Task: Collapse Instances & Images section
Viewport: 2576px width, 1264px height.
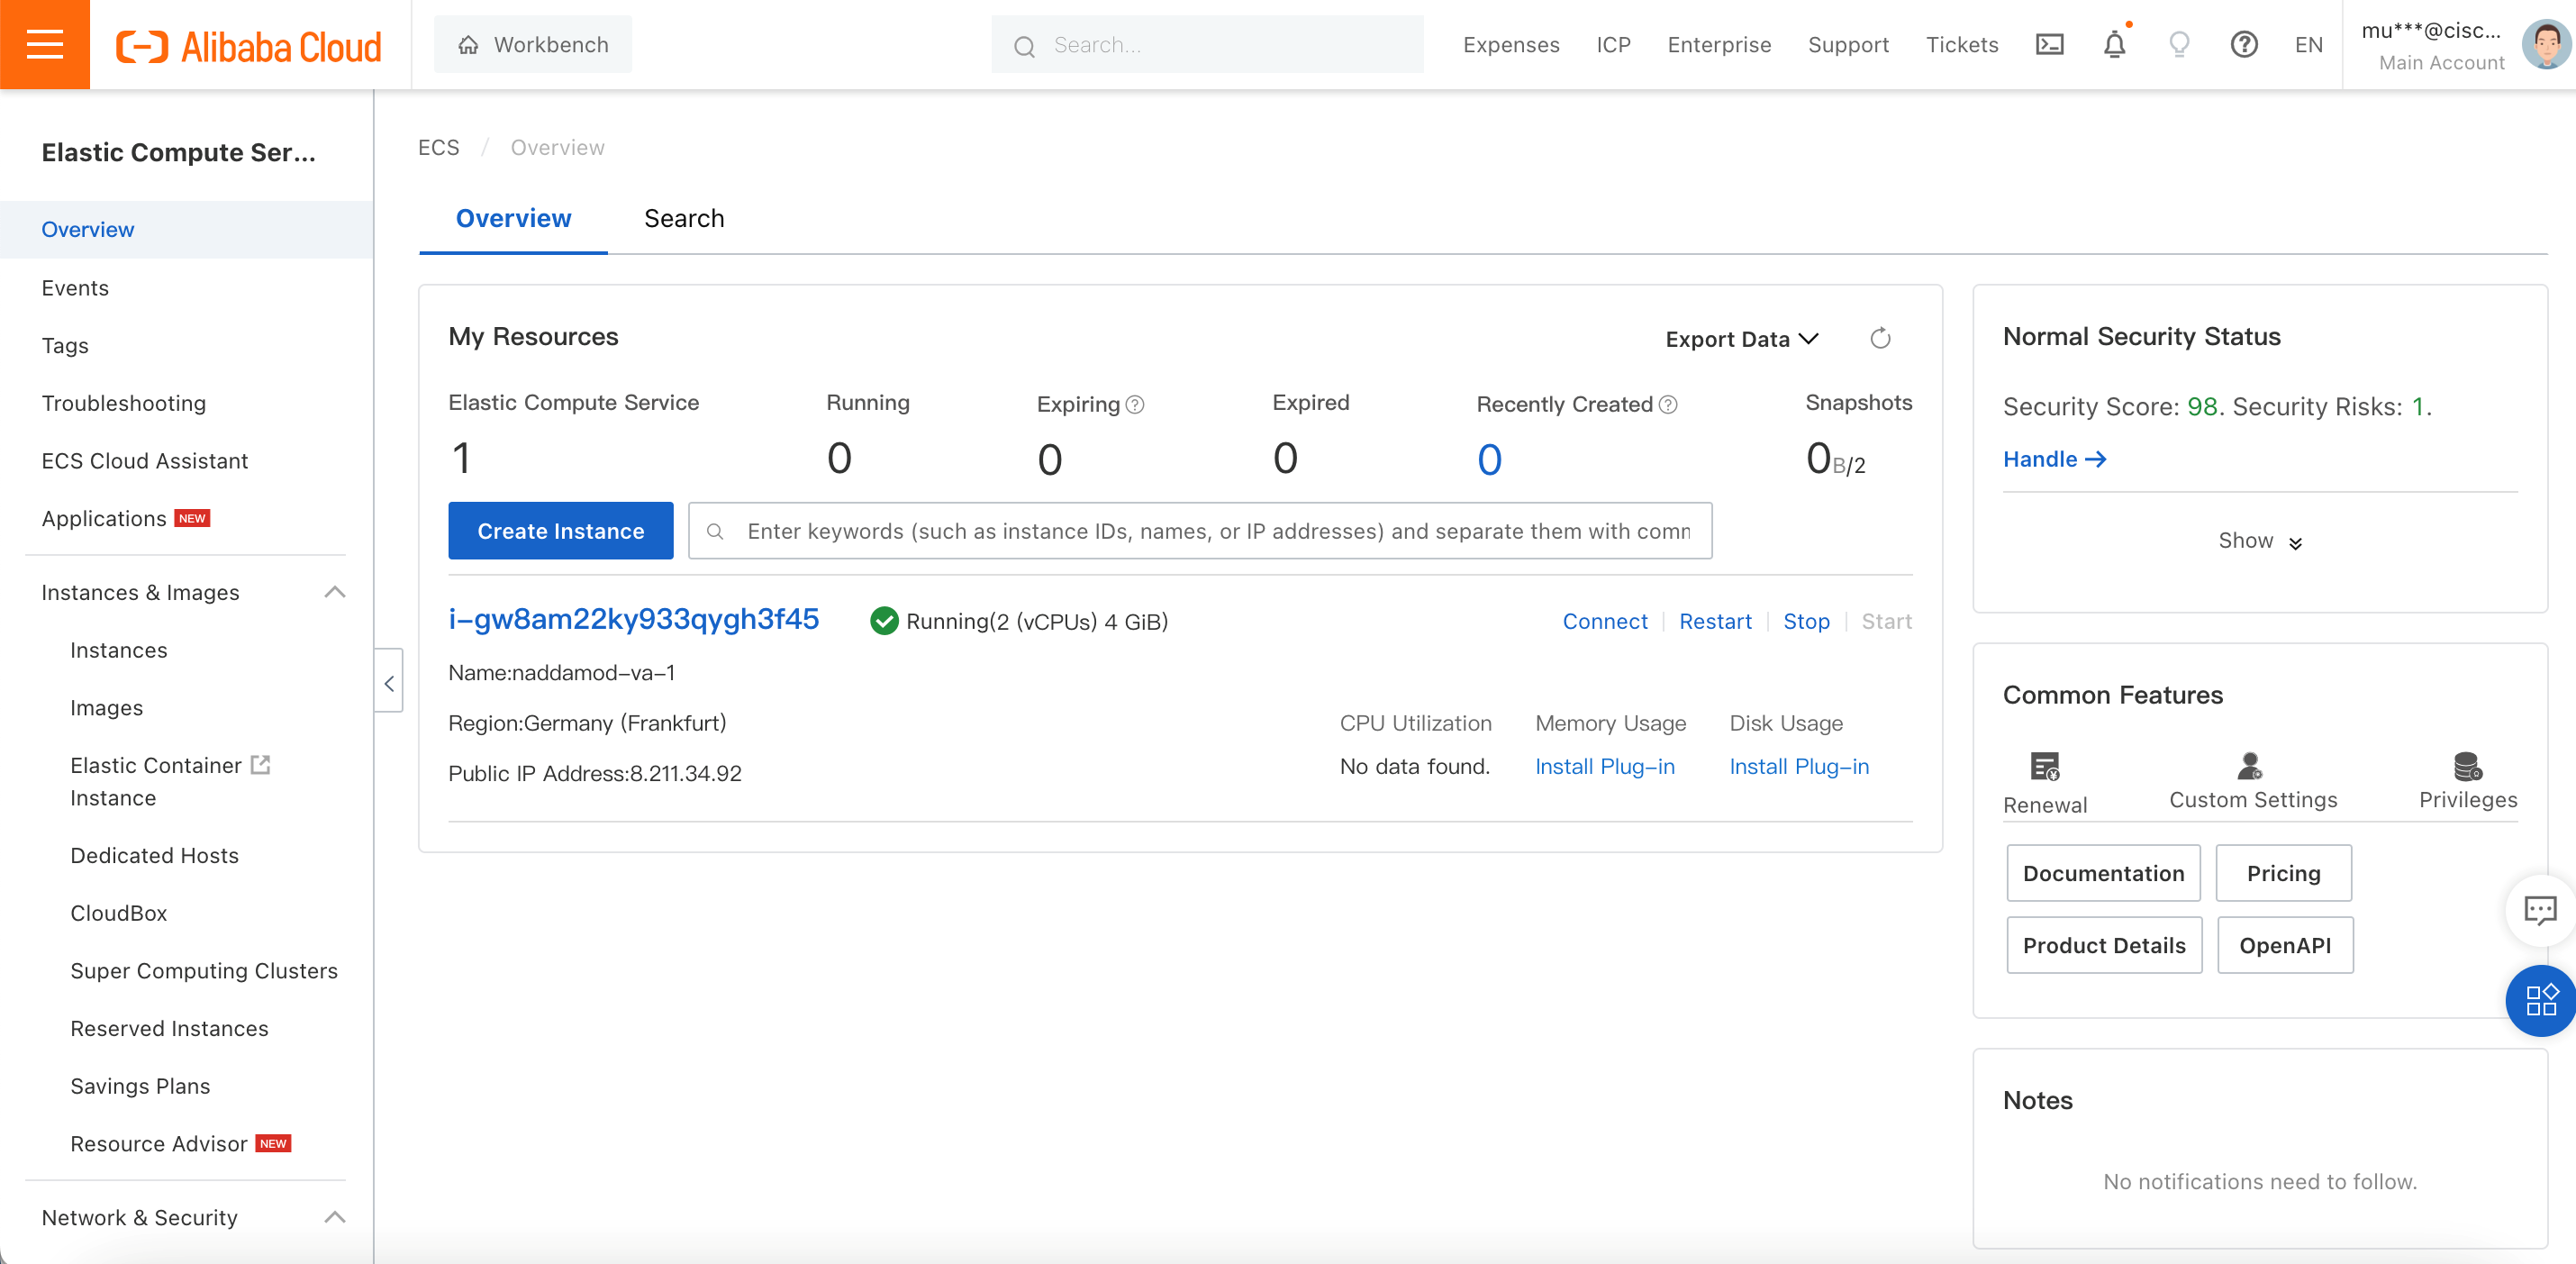Action: (335, 593)
